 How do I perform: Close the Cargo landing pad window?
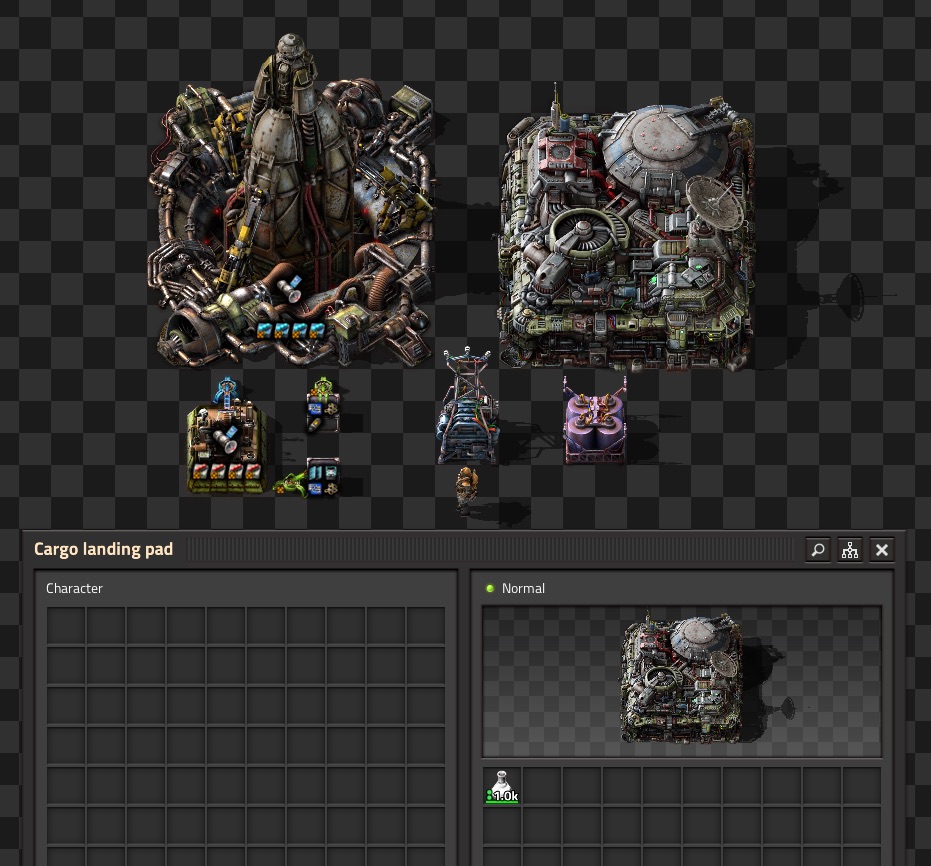[x=882, y=550]
